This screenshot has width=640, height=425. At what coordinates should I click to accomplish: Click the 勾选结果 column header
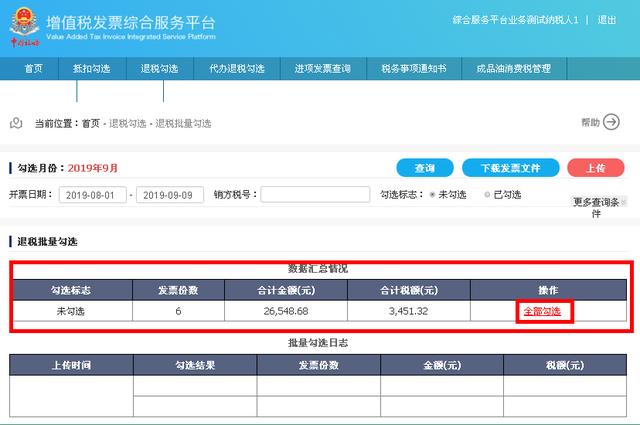[195, 365]
